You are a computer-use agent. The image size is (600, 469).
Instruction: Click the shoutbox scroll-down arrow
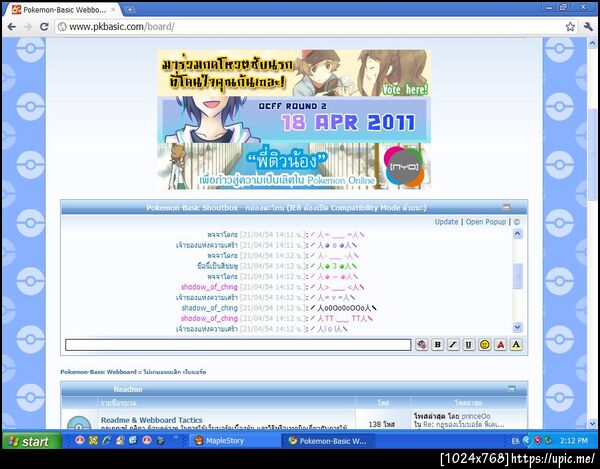[517, 327]
